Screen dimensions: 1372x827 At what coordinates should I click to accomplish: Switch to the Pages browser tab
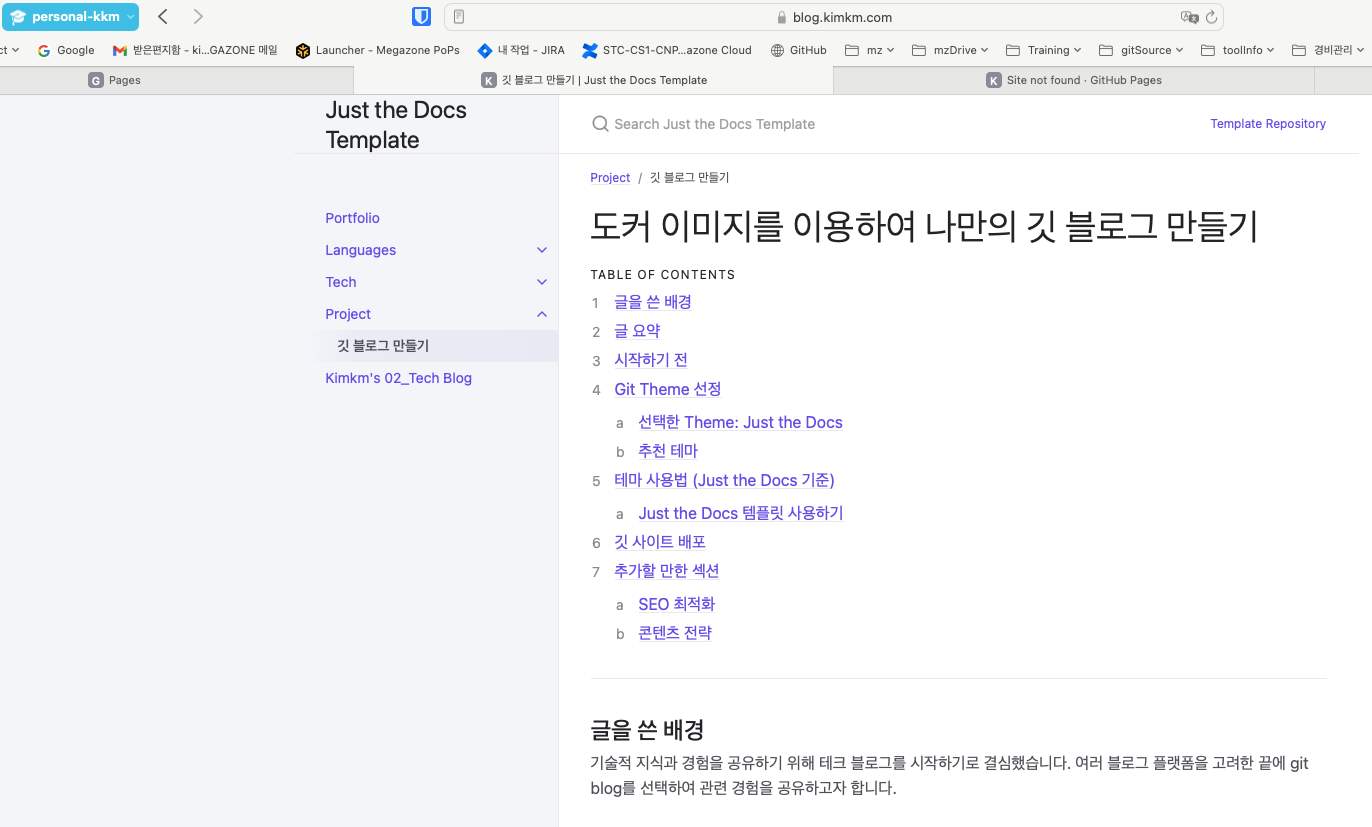click(x=124, y=80)
